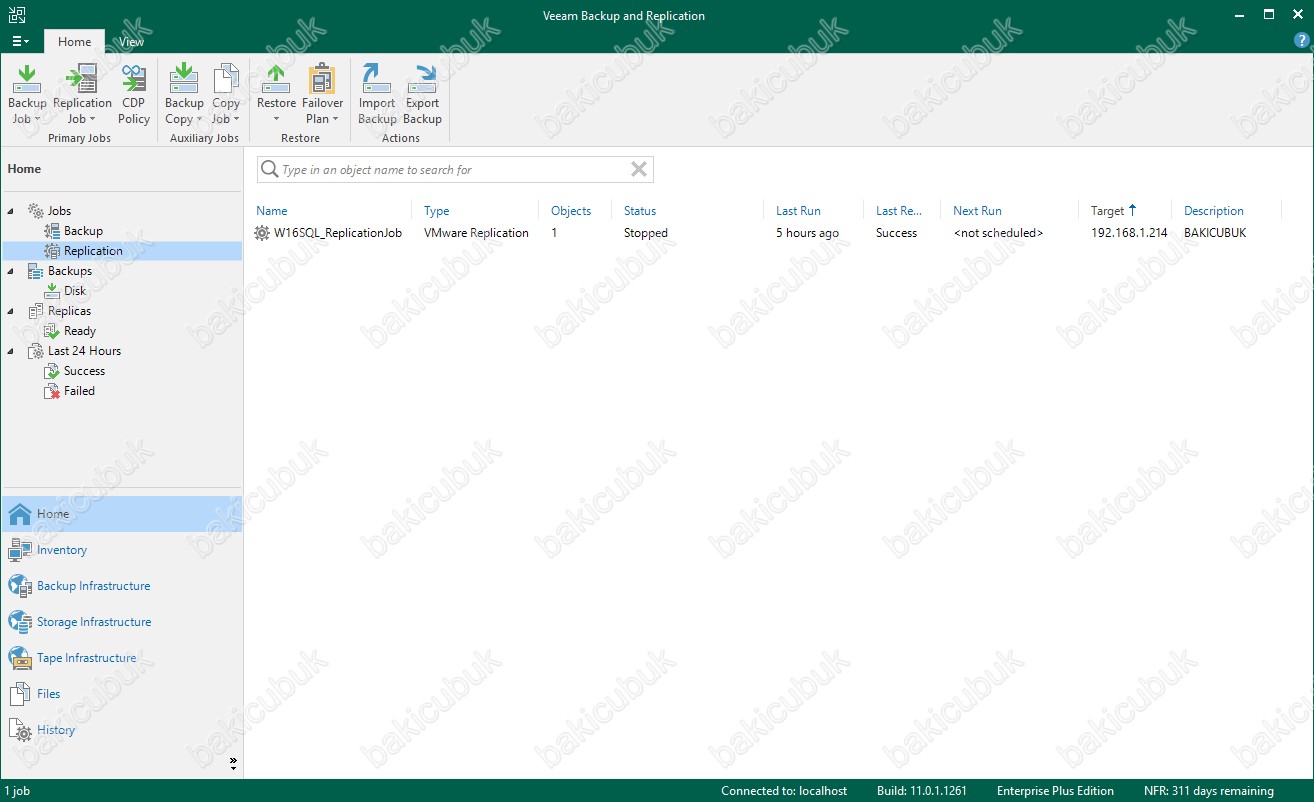Click the History view icon
Image resolution: width=1314 pixels, height=802 pixels.
(x=20, y=730)
